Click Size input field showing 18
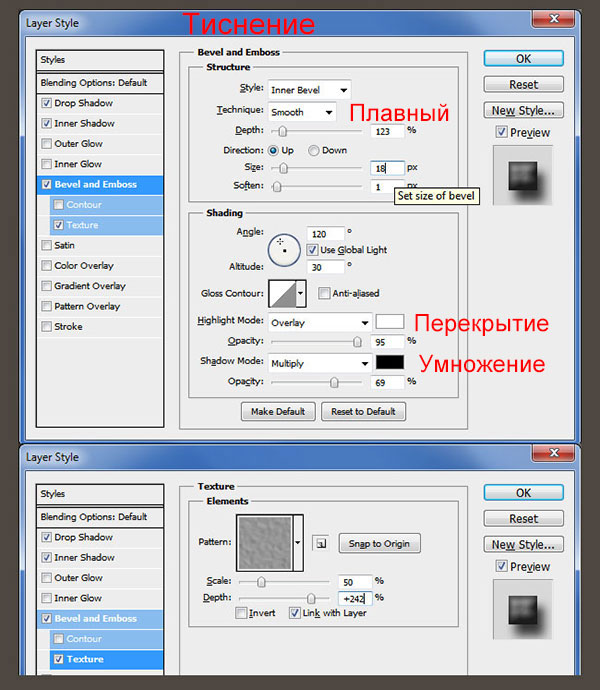The width and height of the screenshot is (600, 690). (387, 168)
